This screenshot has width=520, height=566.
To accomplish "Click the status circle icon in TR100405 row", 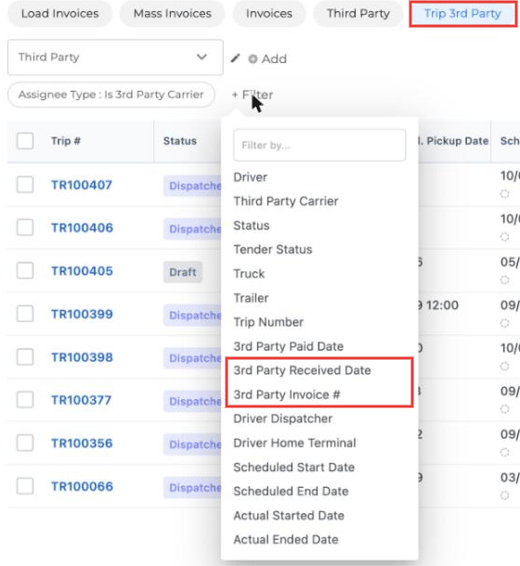I will [504, 280].
